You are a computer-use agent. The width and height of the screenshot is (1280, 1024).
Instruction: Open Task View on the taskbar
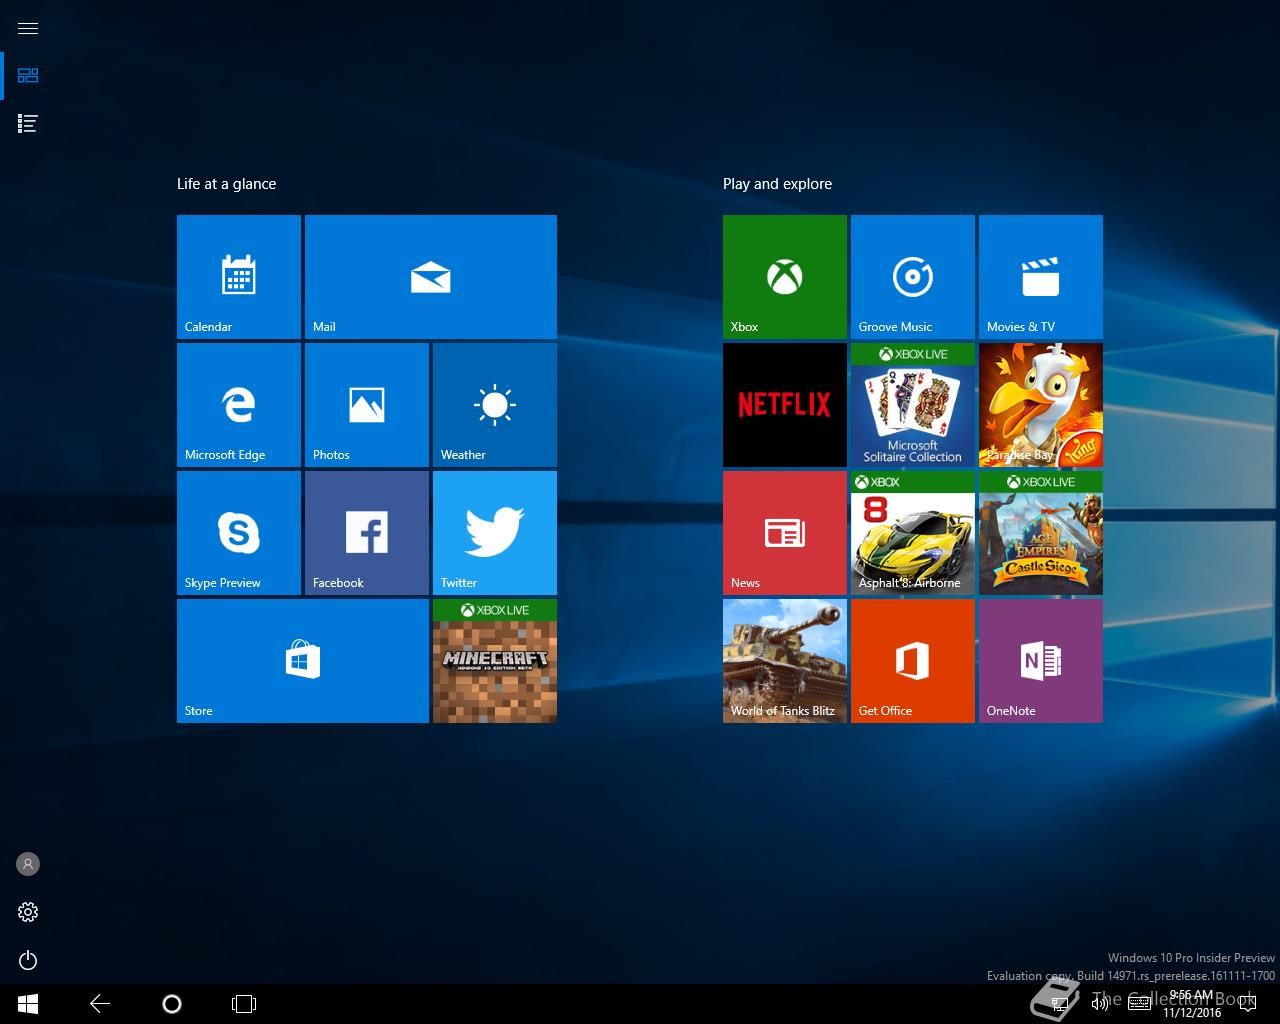click(x=244, y=1004)
